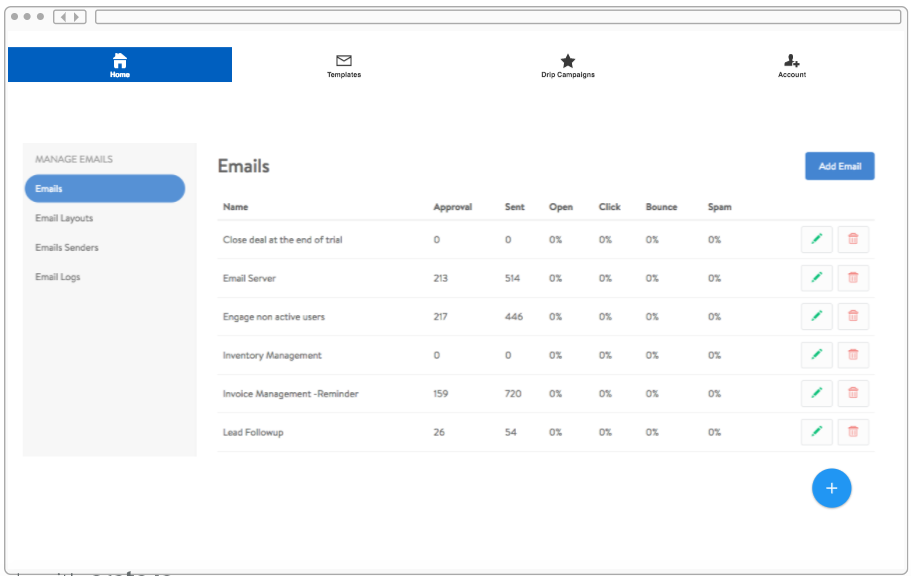Go forward with browser forward arrow
The width and height of the screenshot is (911, 576).
pos(76,17)
